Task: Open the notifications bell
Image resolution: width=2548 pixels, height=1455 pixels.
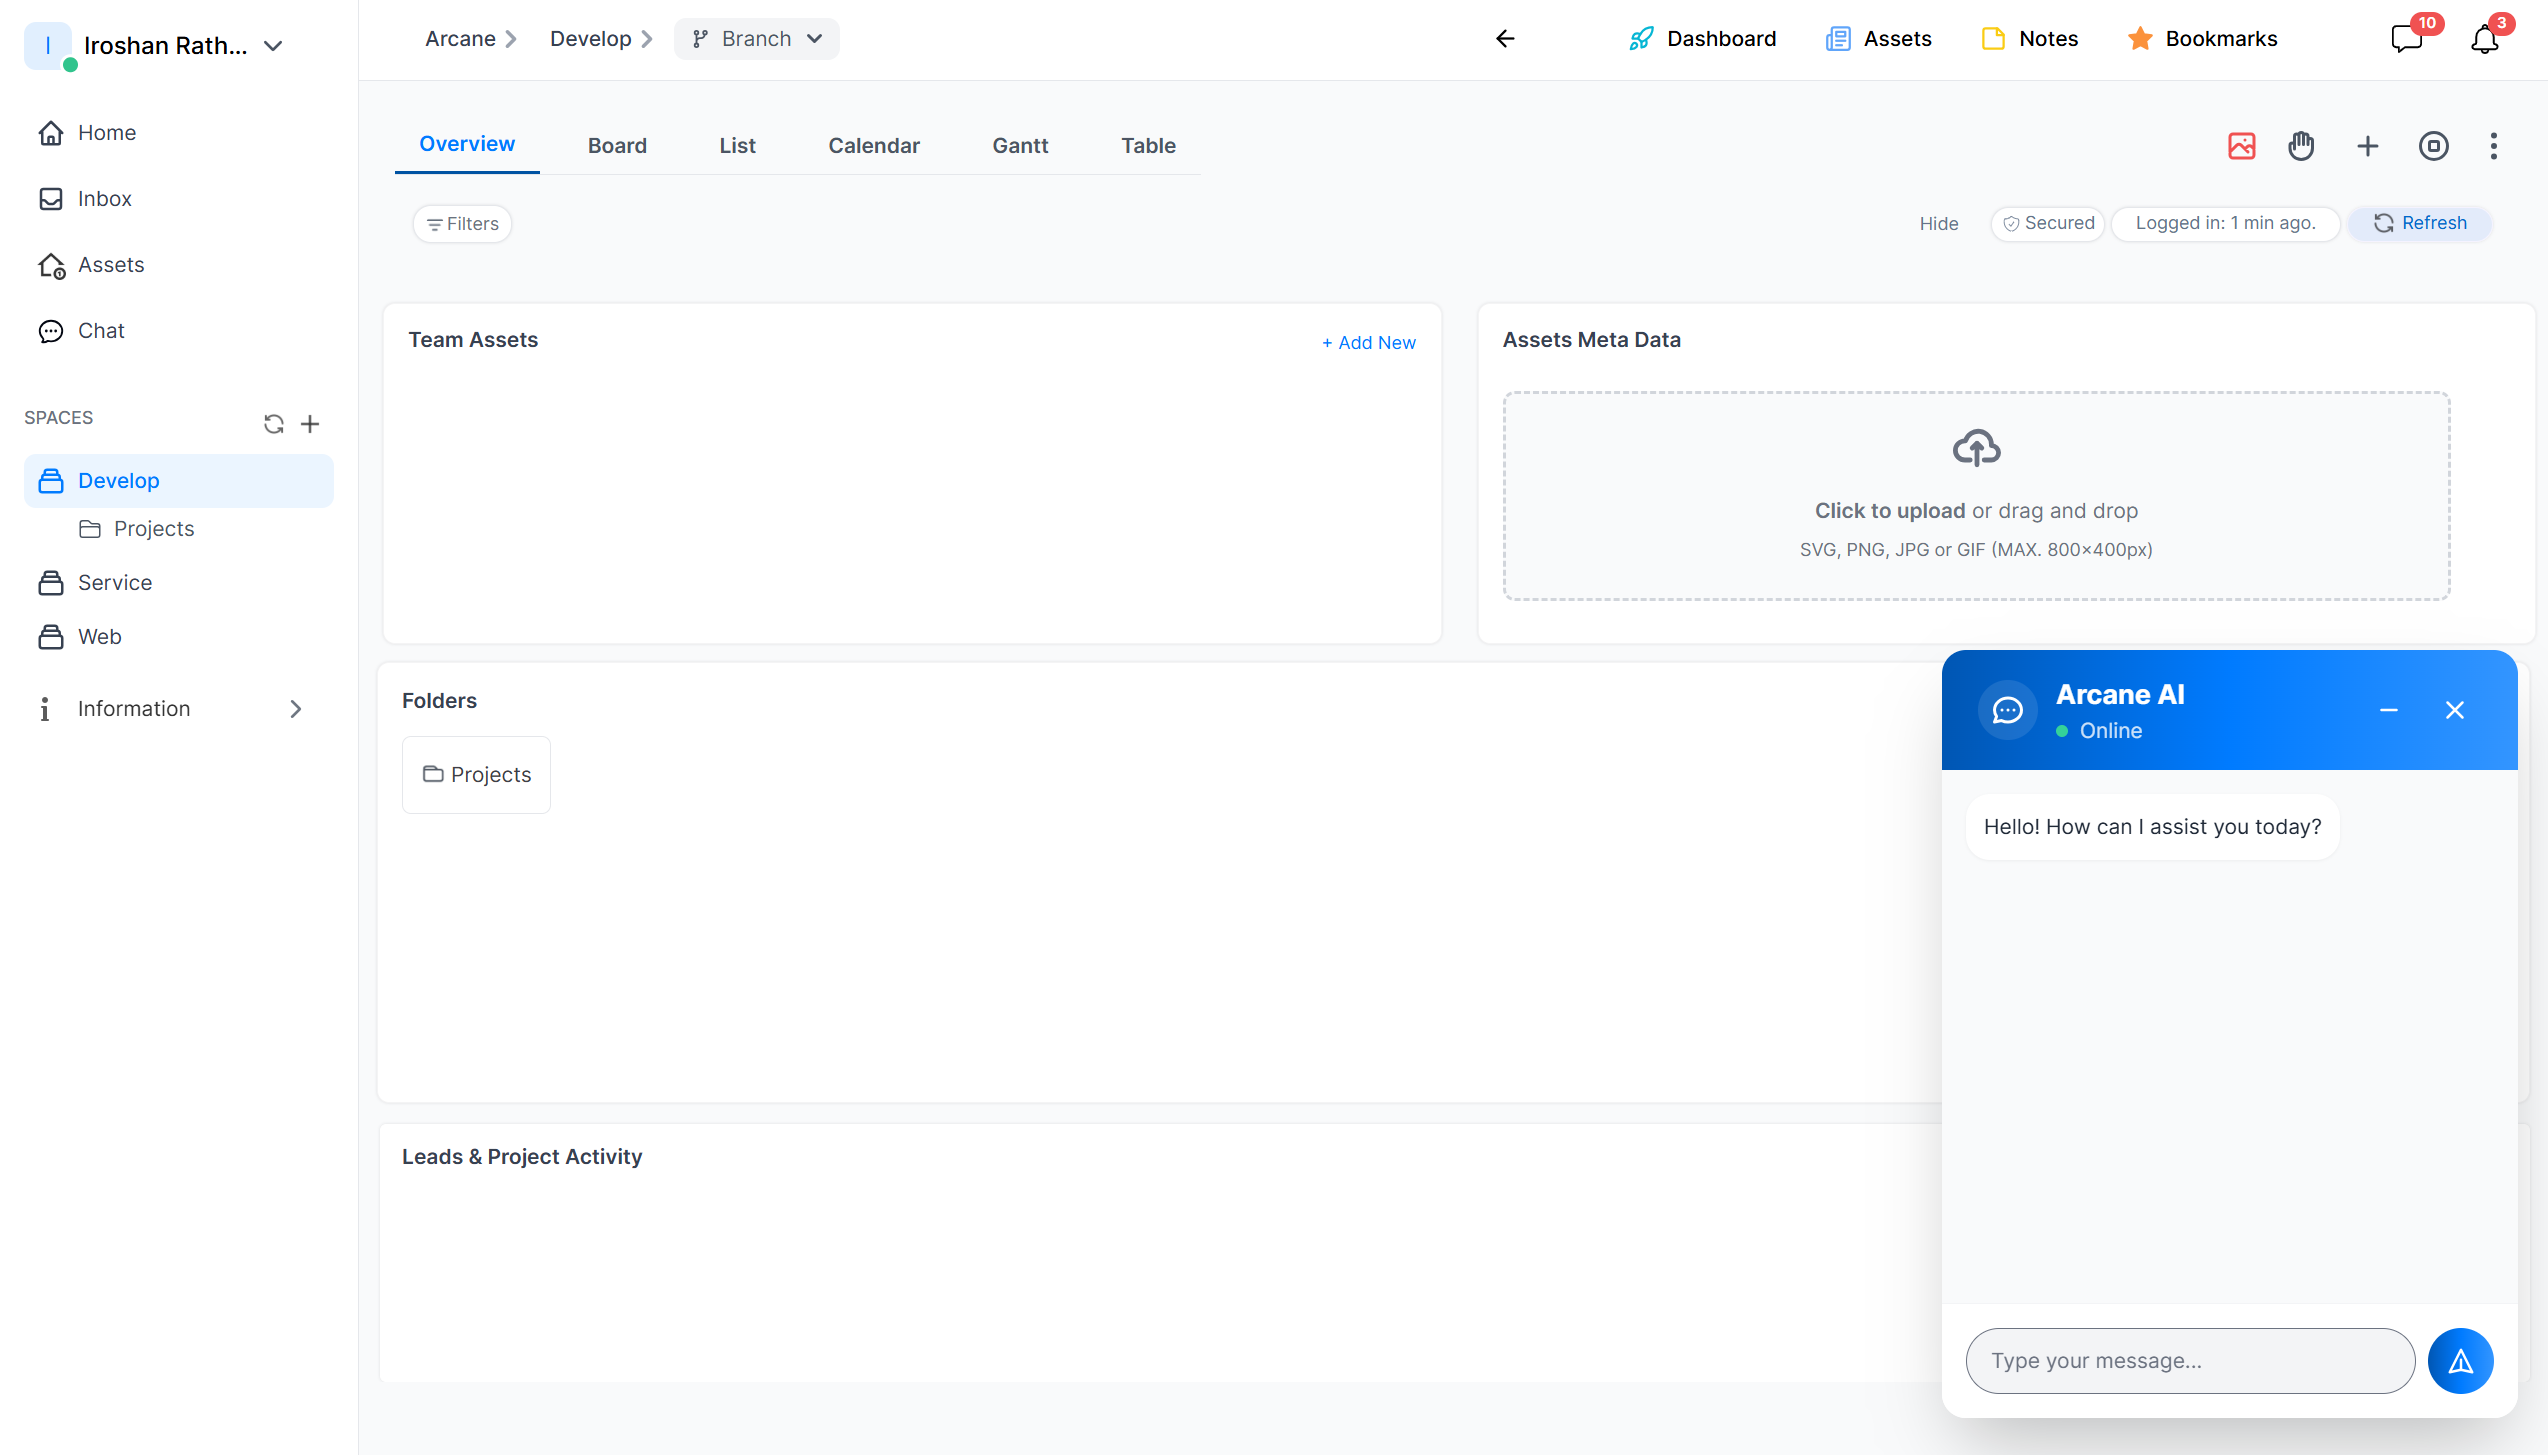Action: [2485, 40]
